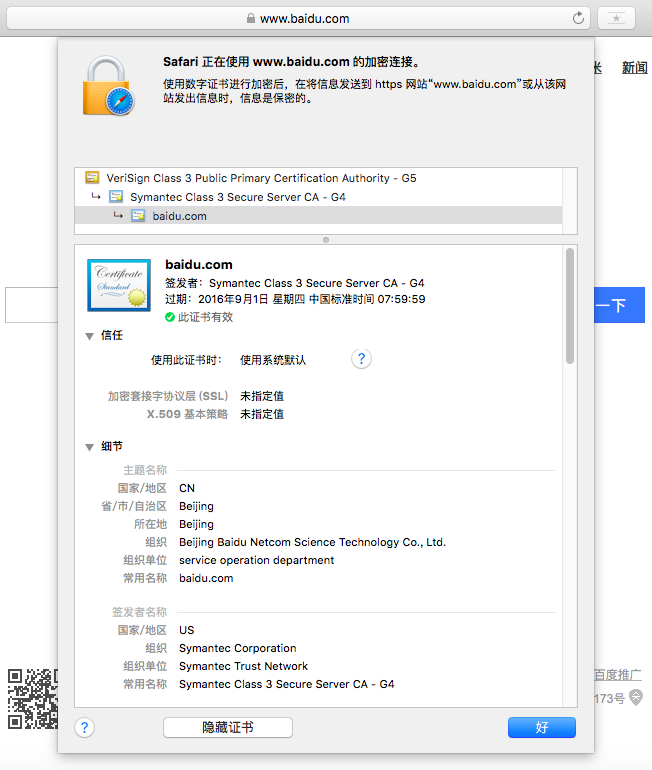Click subject country value CN

[x=187, y=488]
